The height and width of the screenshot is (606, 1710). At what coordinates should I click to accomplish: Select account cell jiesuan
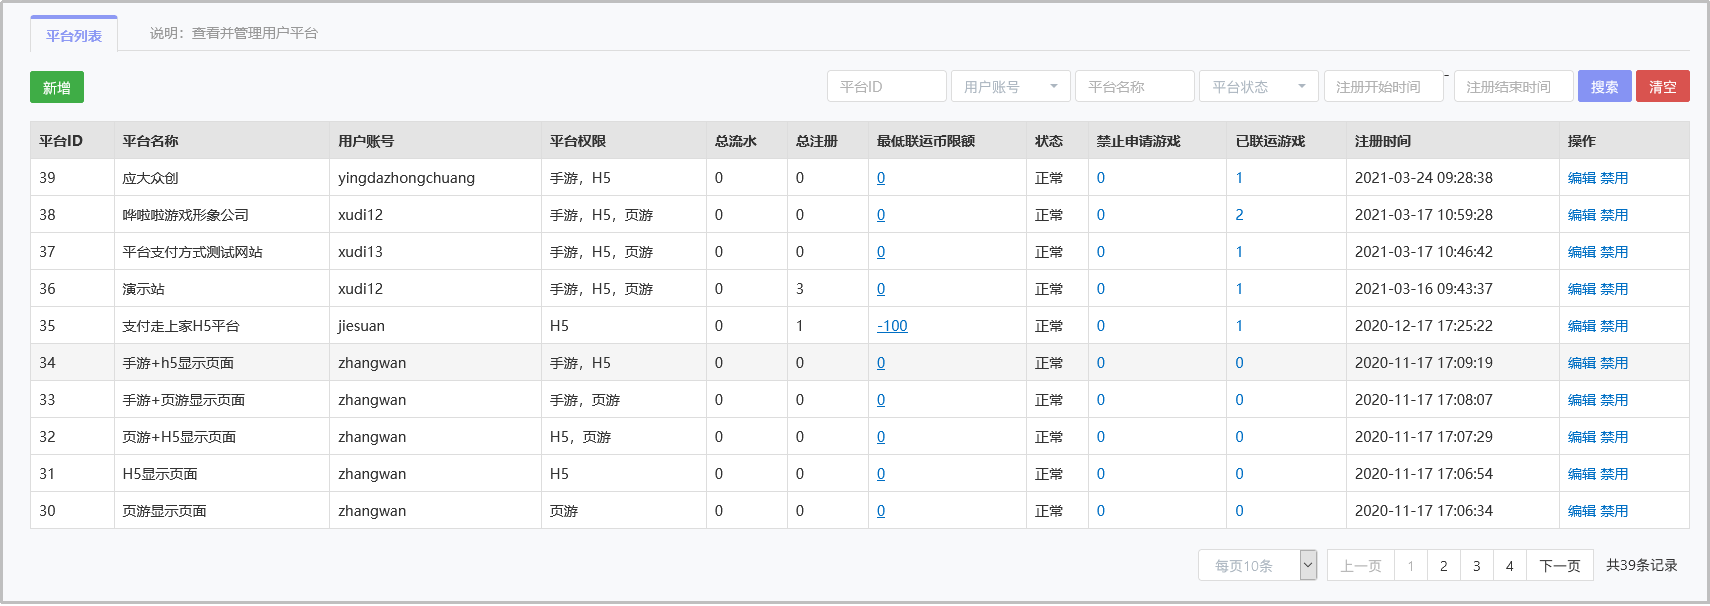(x=361, y=326)
